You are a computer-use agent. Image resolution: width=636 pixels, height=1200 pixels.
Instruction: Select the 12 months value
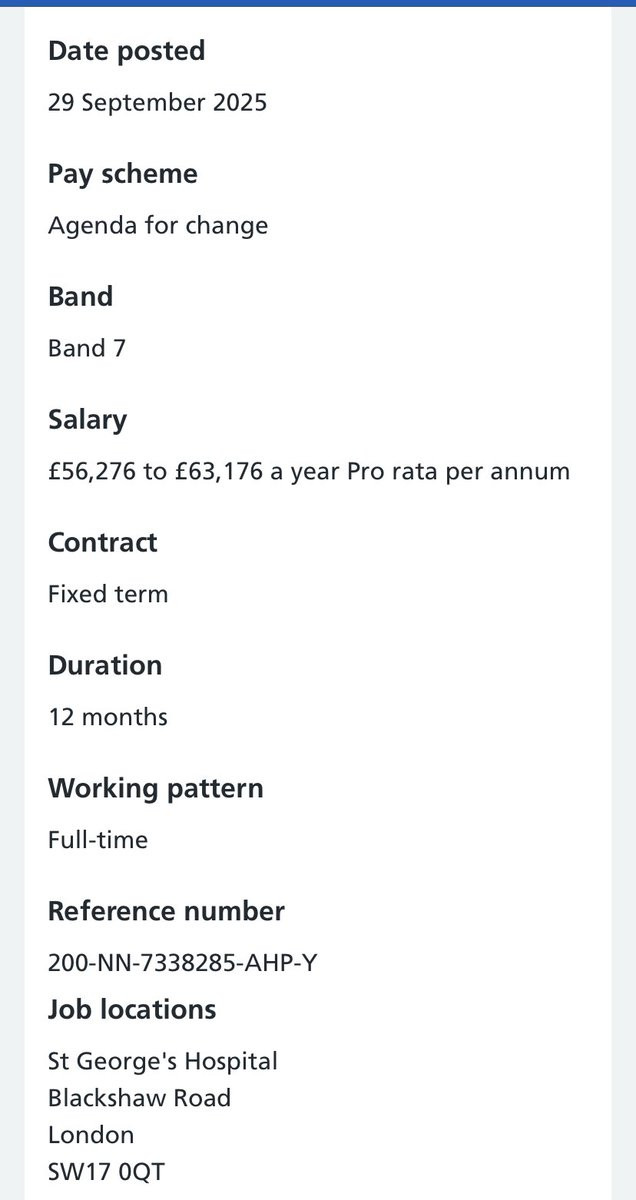tap(108, 717)
